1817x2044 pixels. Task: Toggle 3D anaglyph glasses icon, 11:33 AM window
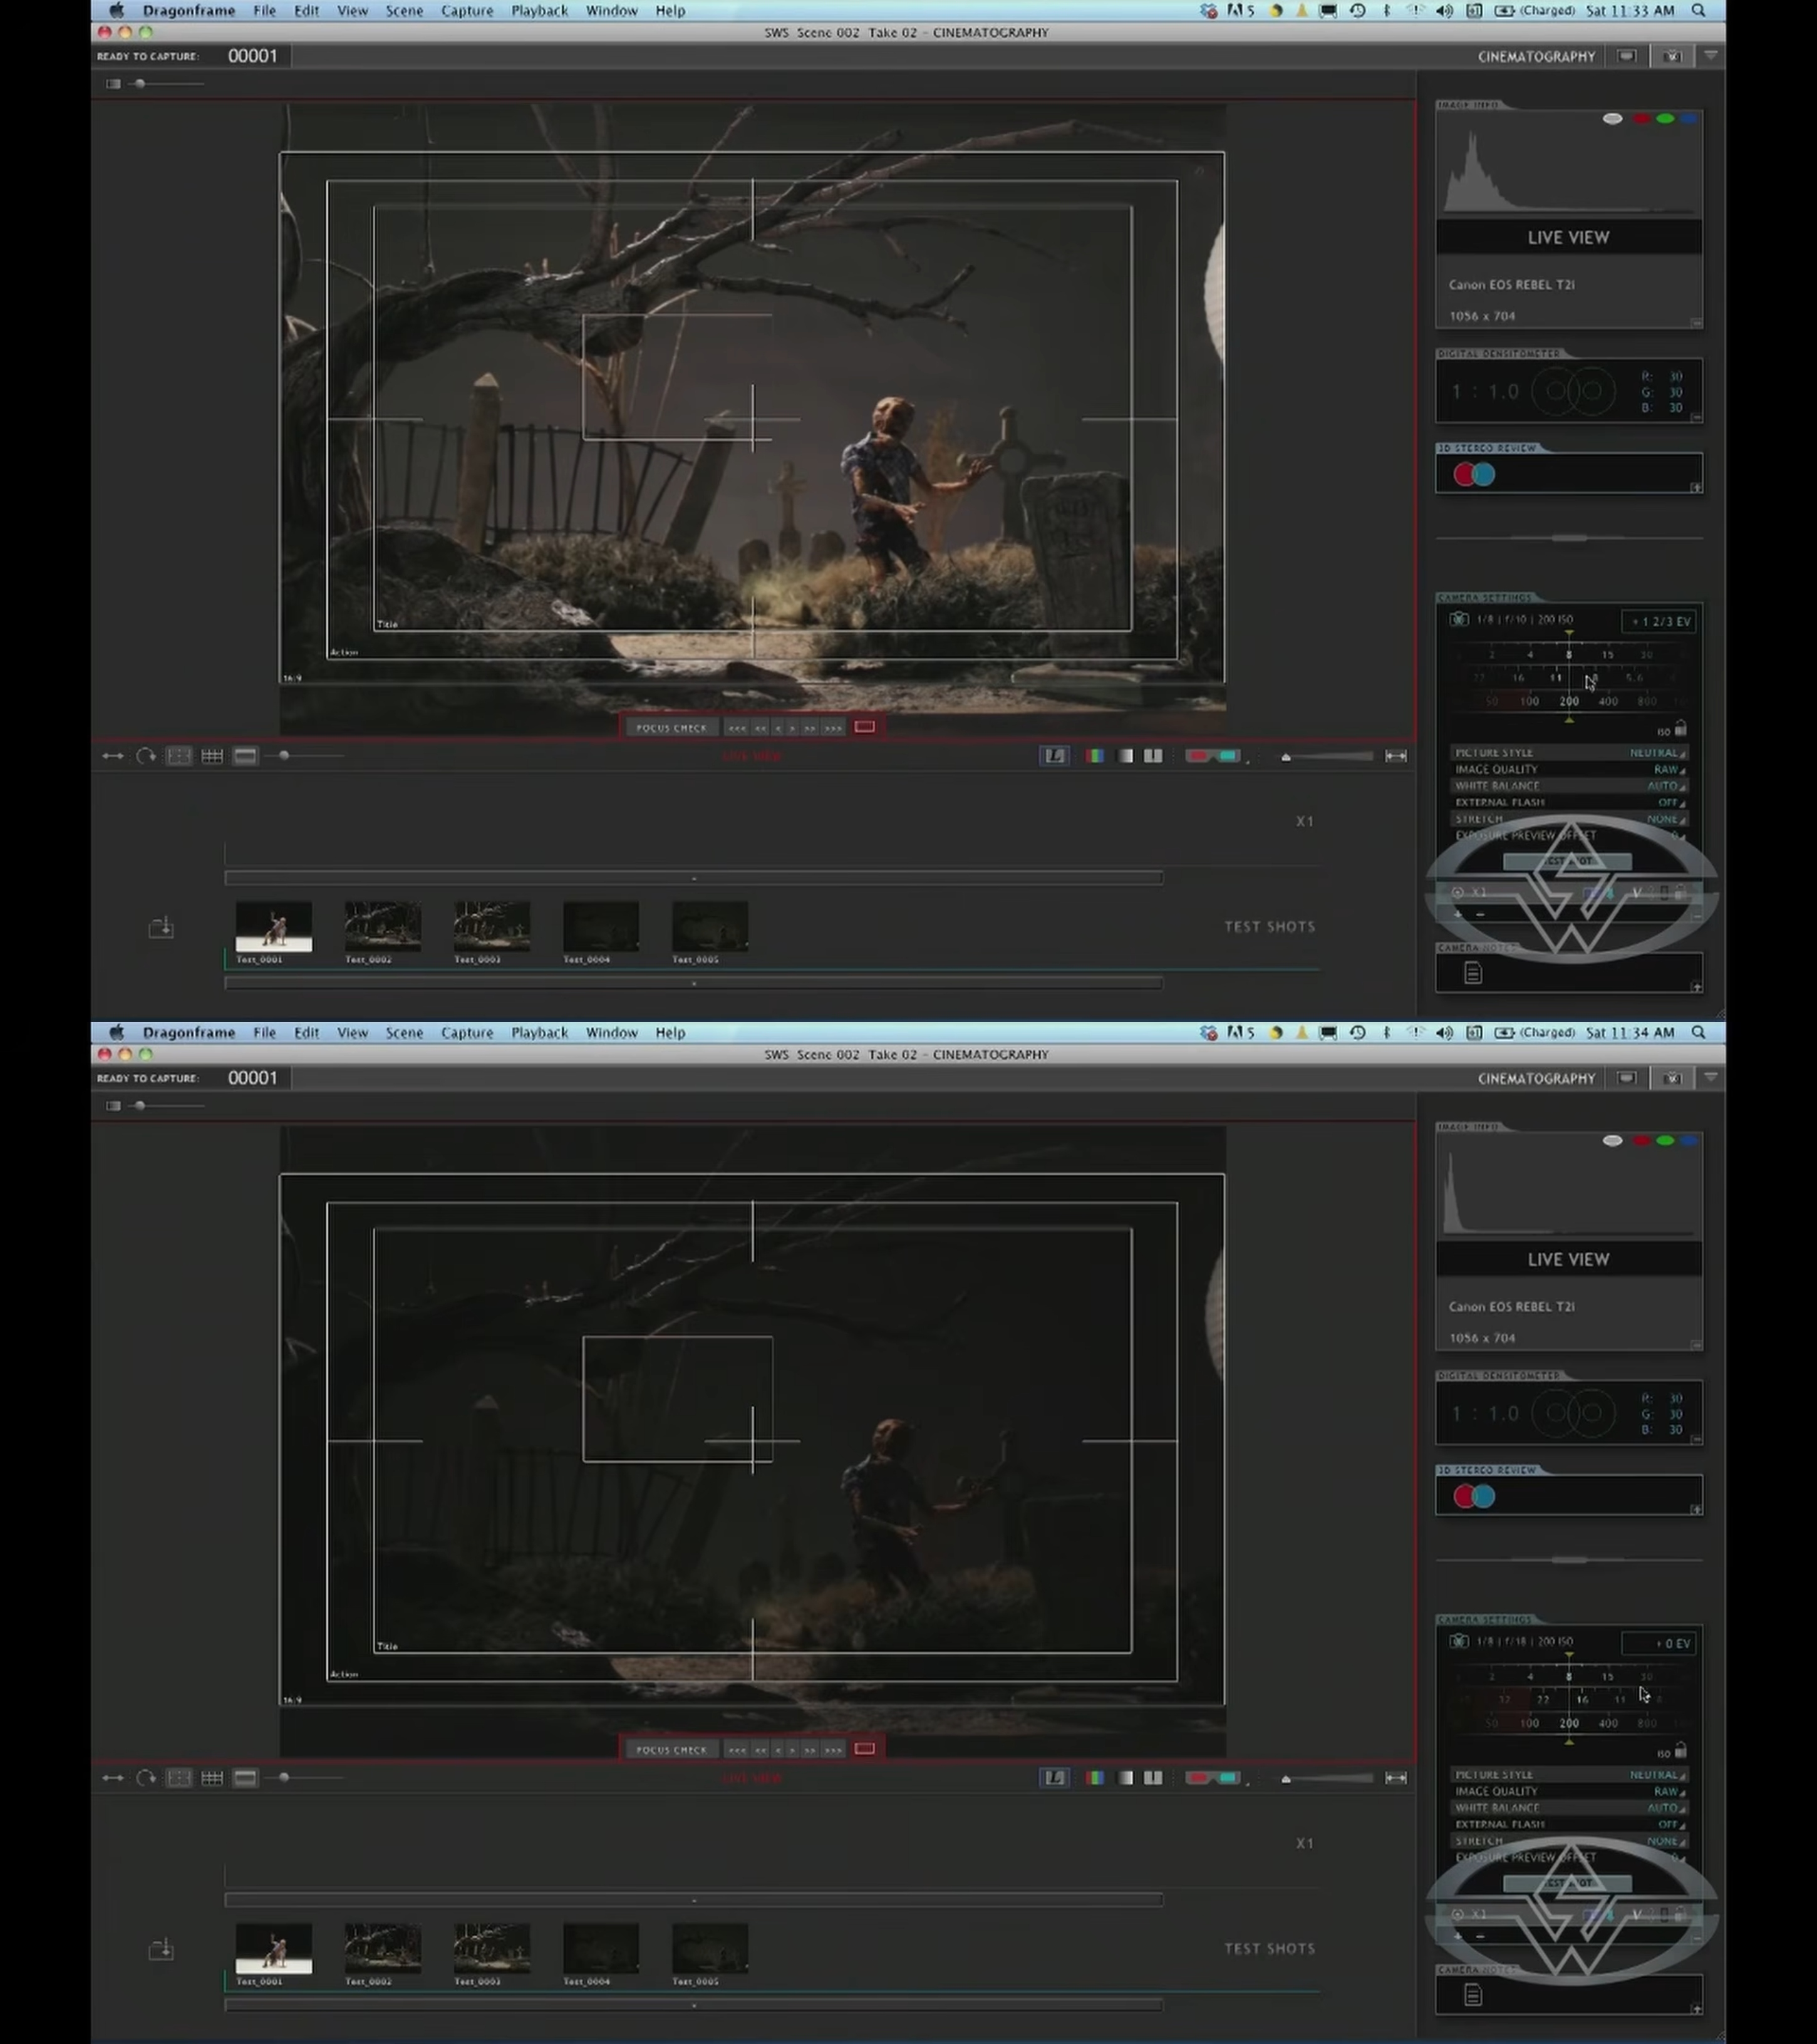point(1213,756)
